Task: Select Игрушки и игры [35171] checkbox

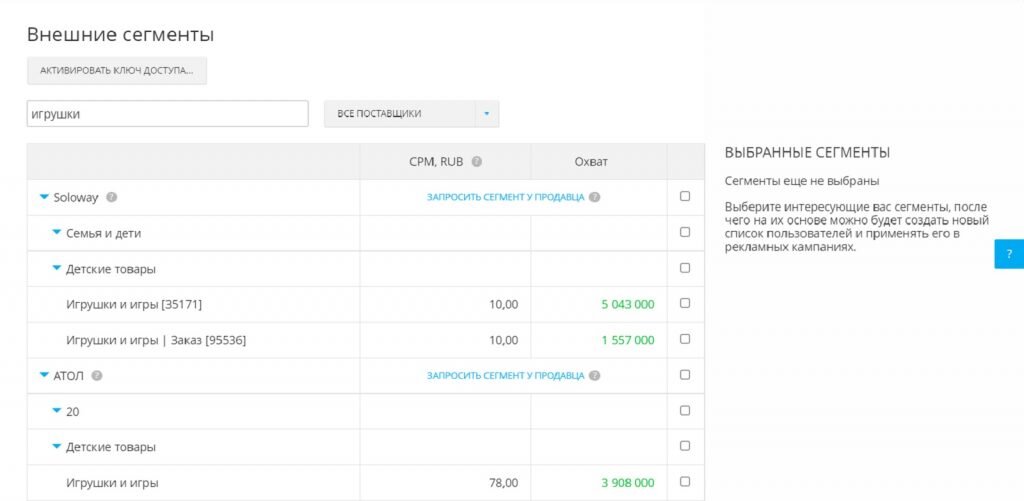Action: coord(684,303)
